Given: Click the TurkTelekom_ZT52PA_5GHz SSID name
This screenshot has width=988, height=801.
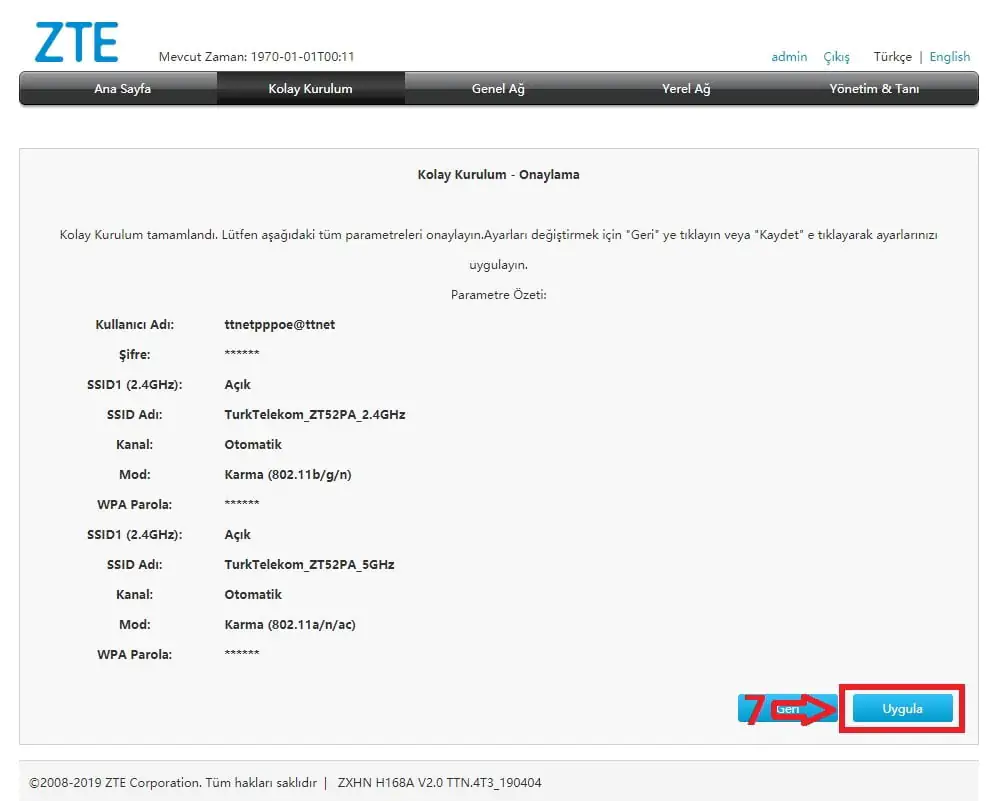Looking at the screenshot, I should (x=309, y=565).
